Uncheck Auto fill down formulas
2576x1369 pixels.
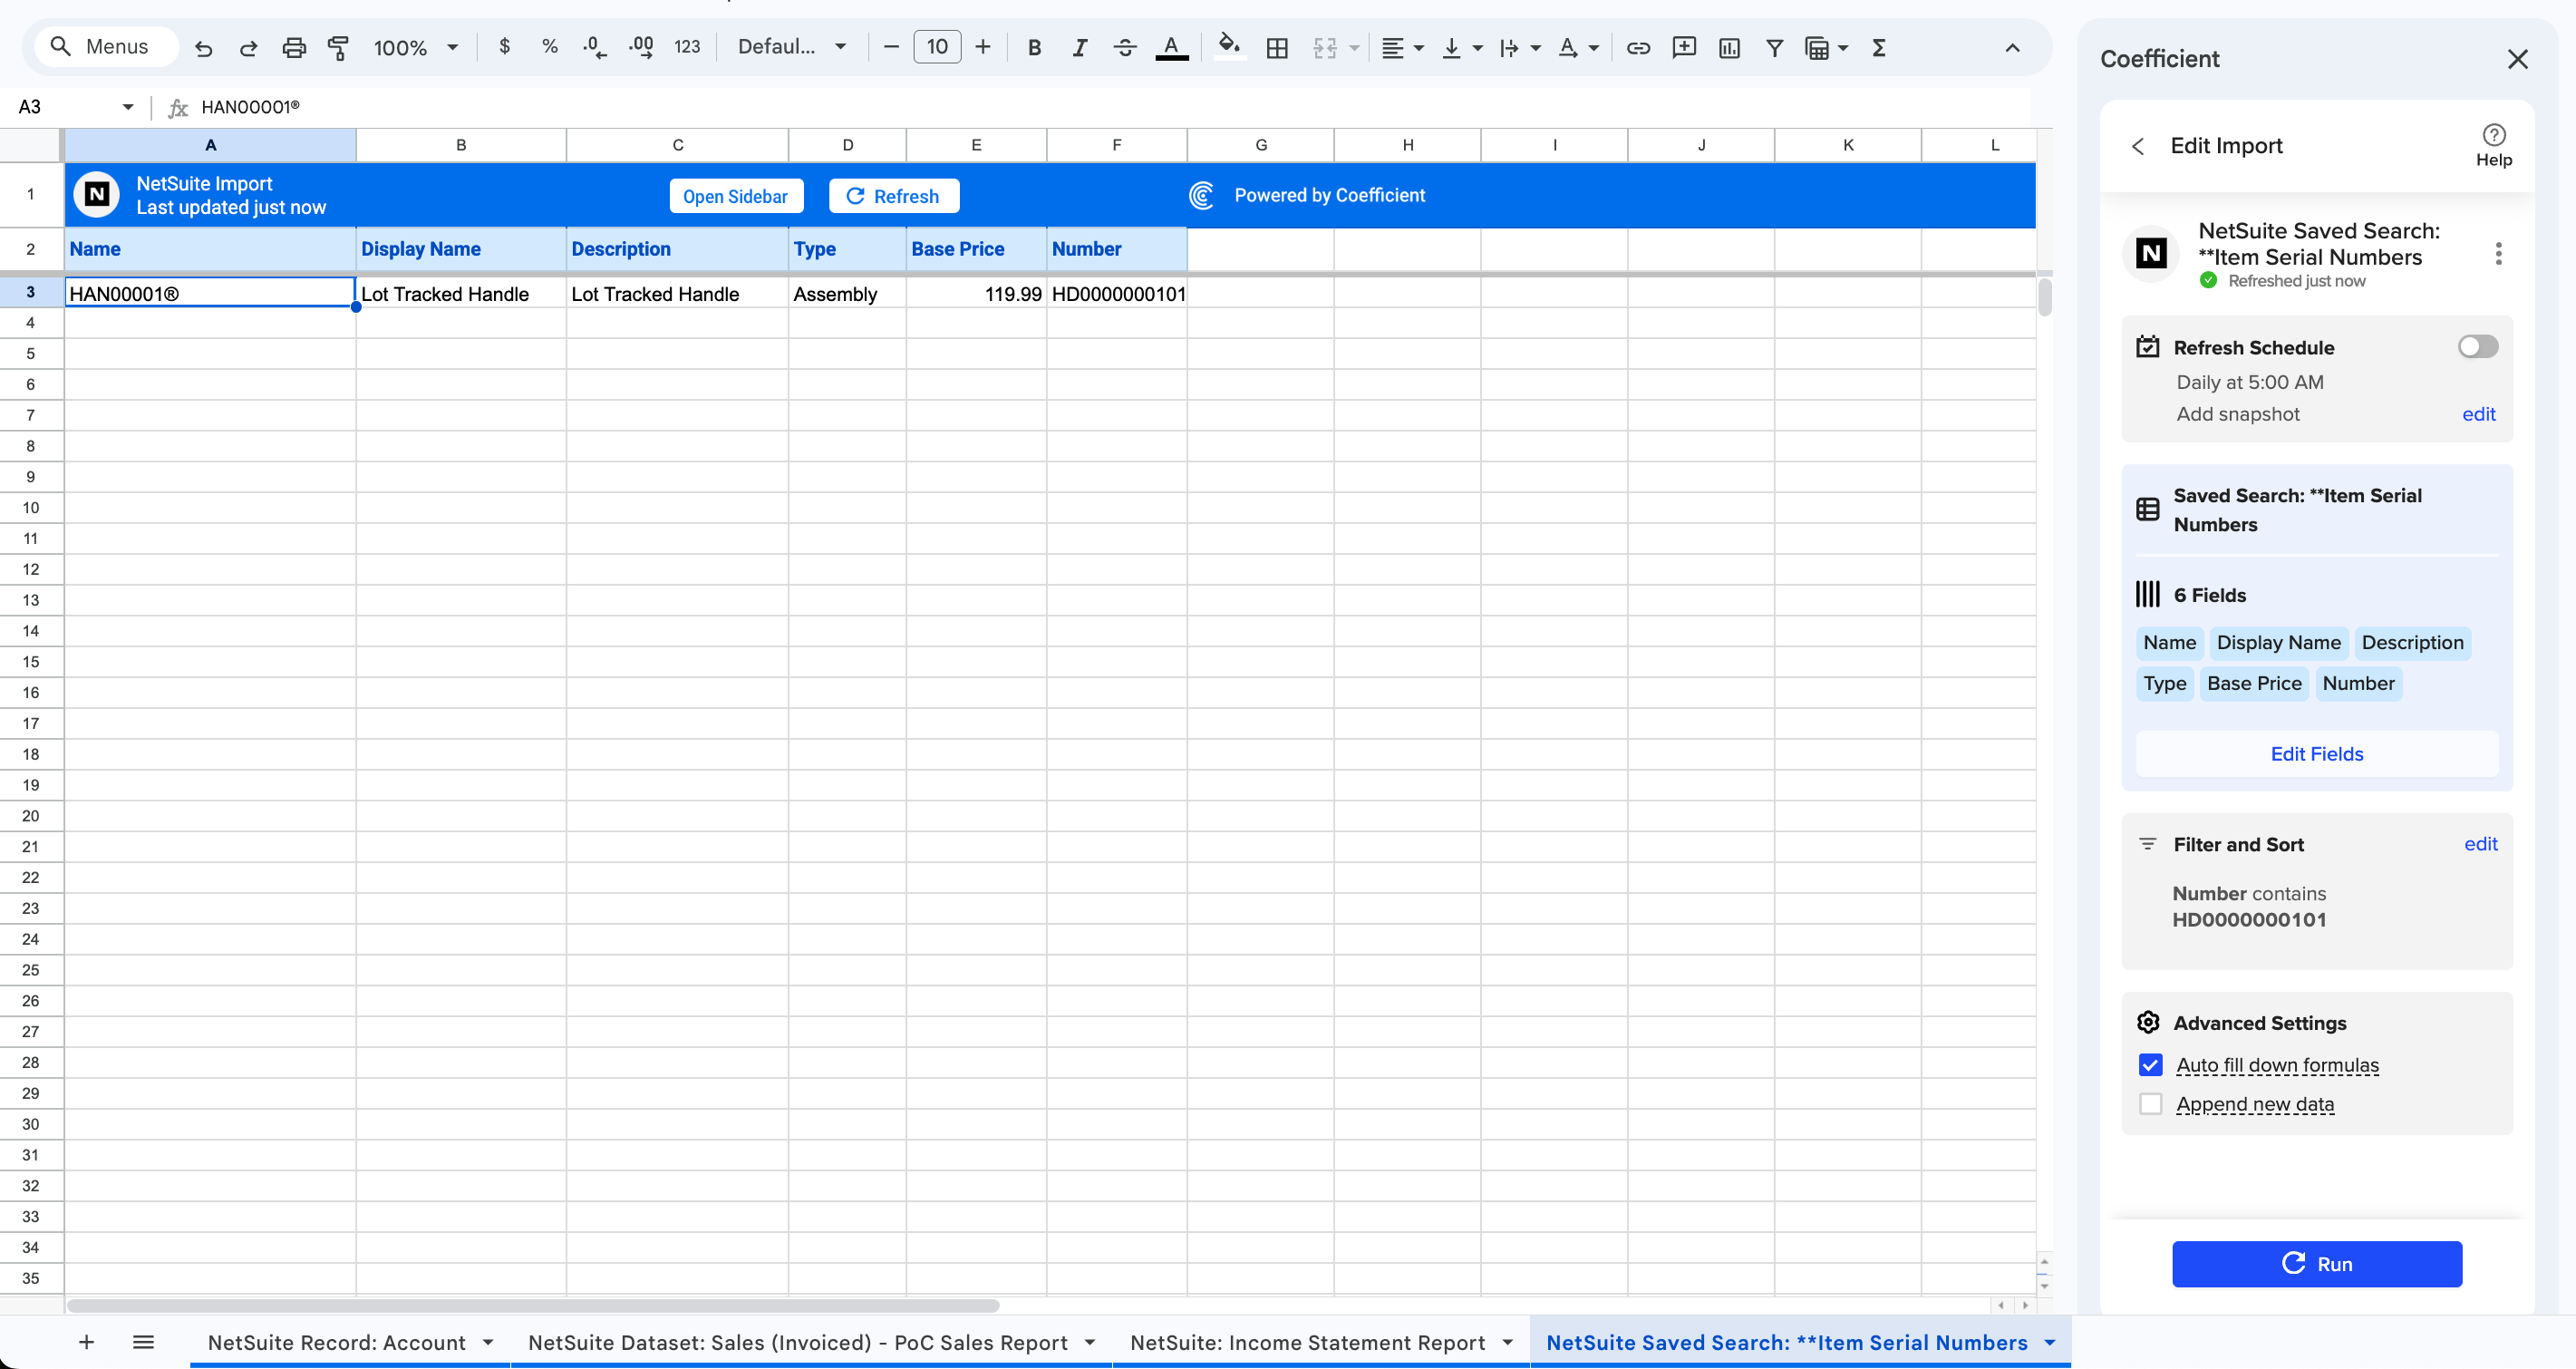point(2150,1065)
